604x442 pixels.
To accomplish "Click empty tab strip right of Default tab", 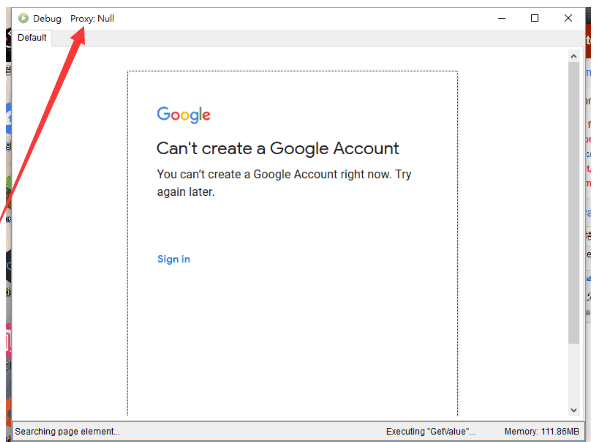I will [300, 38].
